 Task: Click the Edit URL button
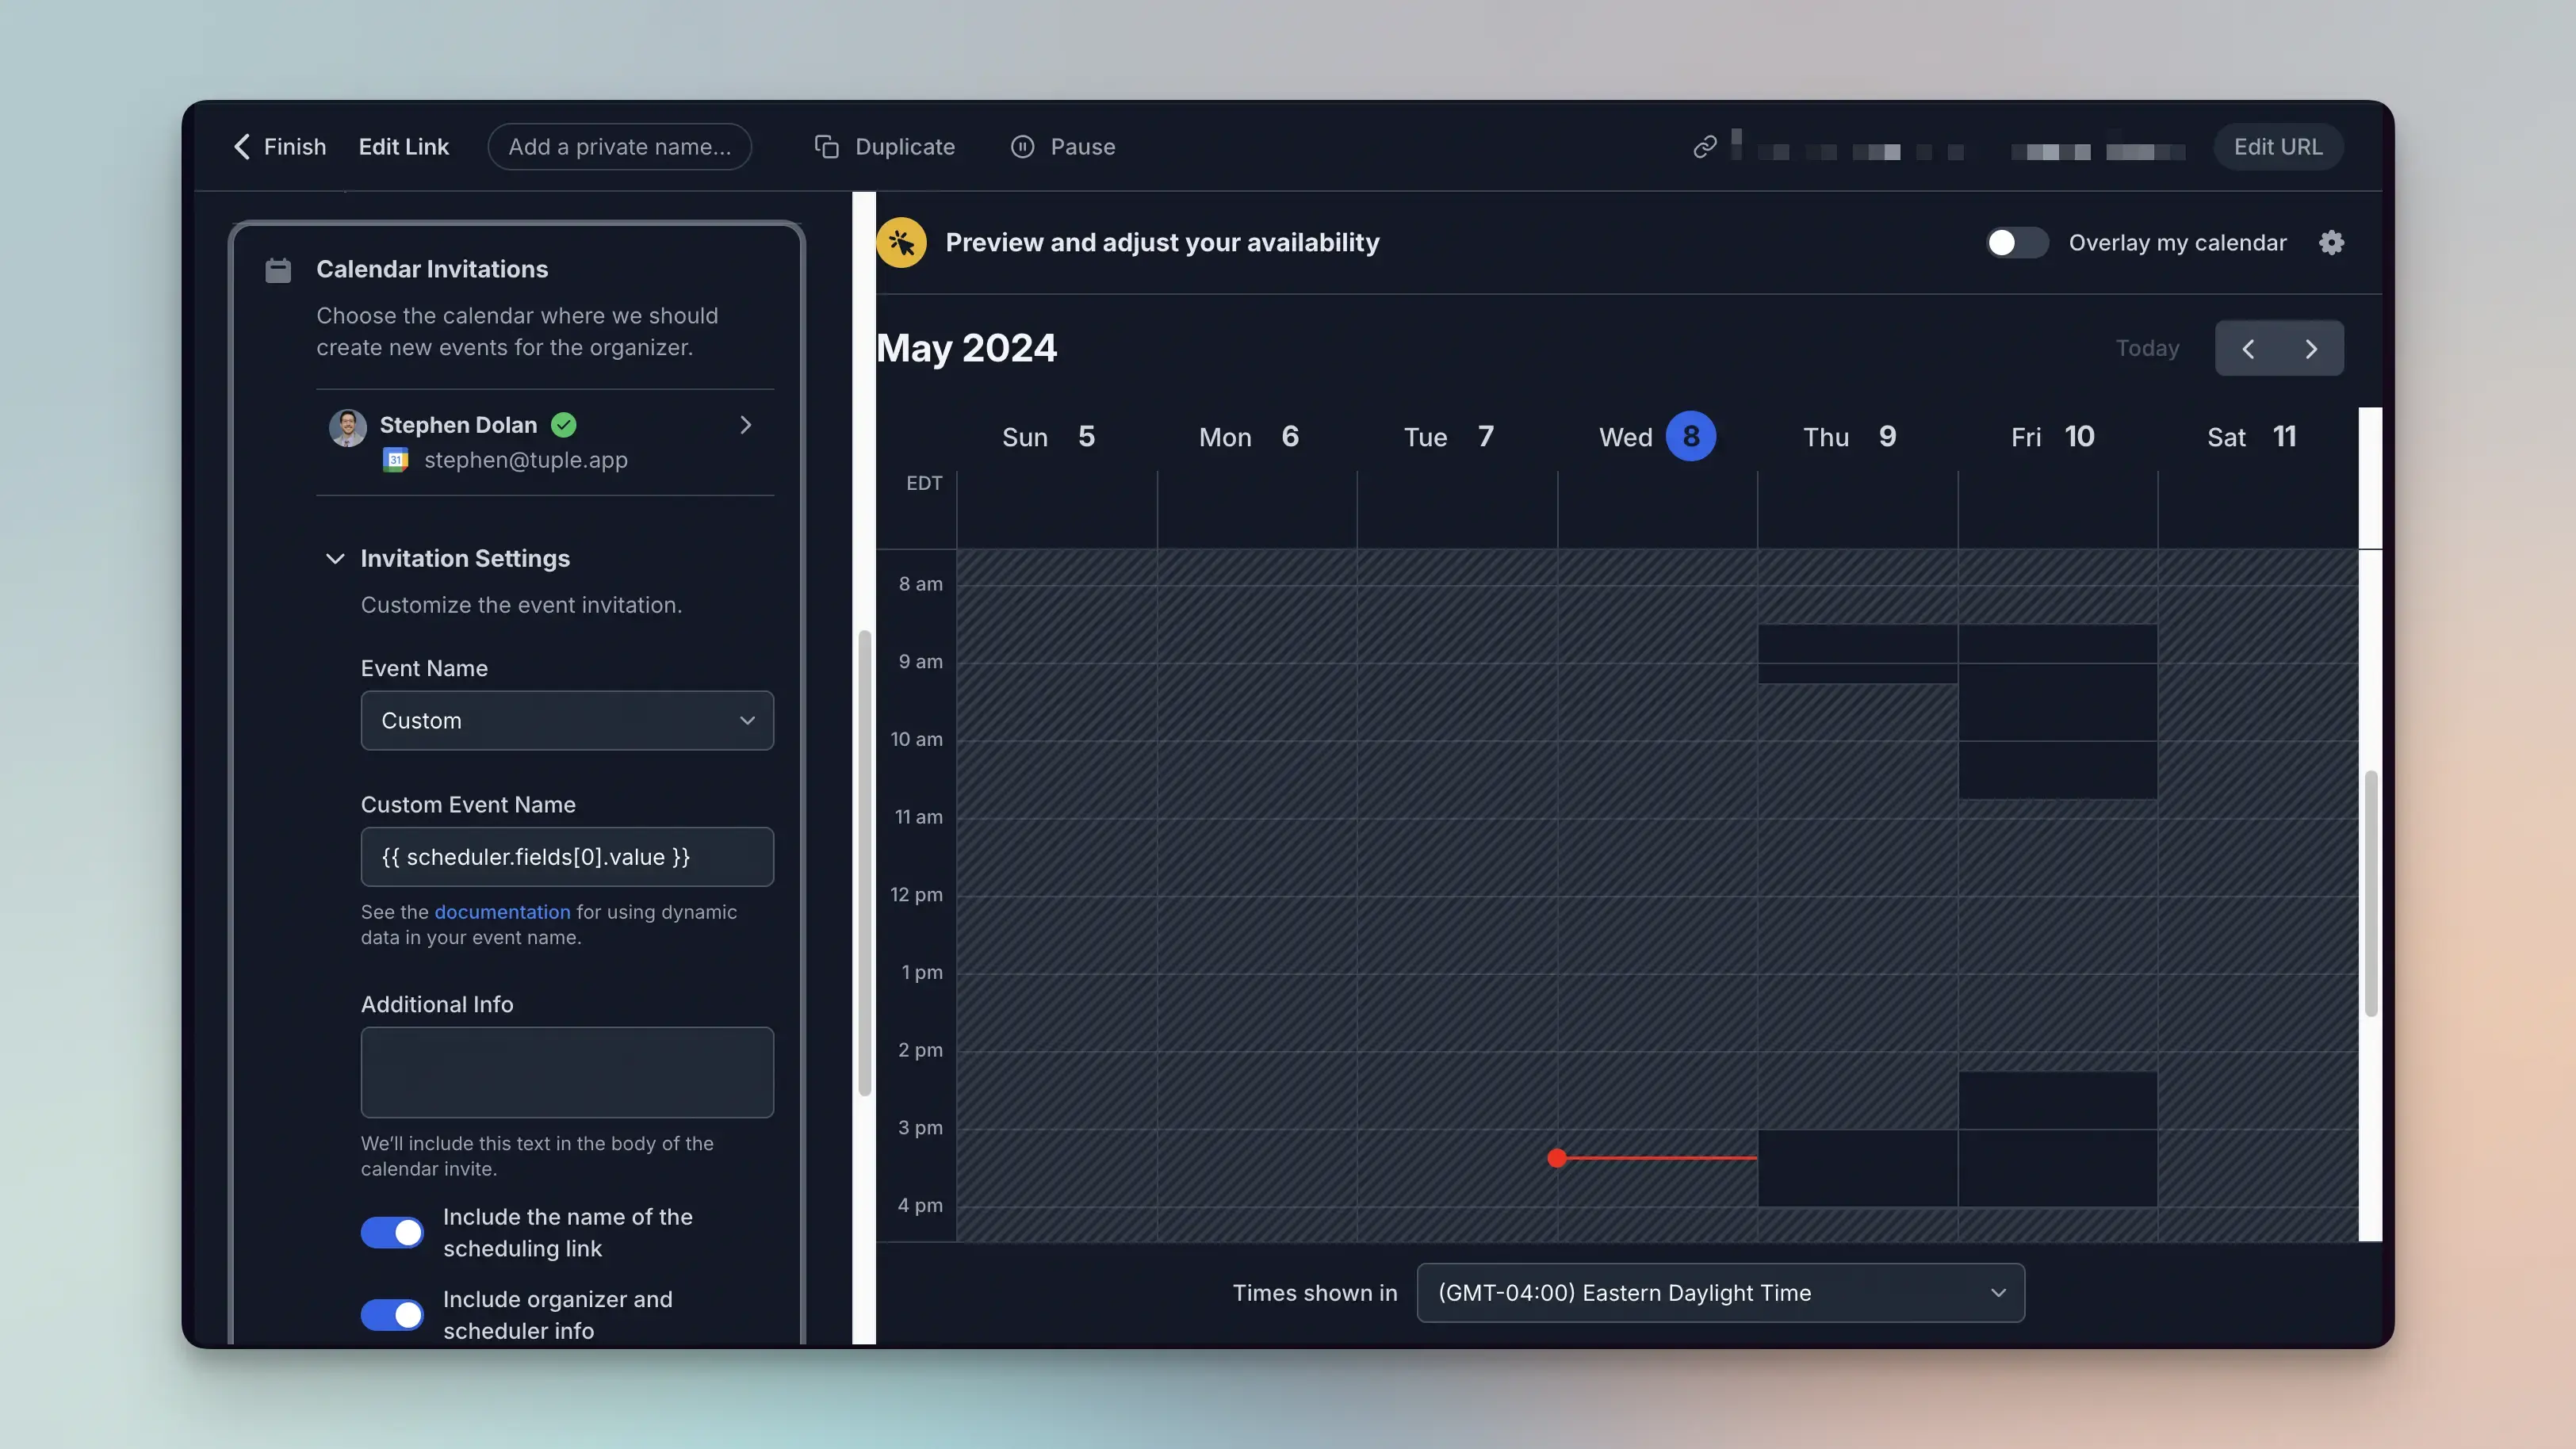tap(2278, 147)
